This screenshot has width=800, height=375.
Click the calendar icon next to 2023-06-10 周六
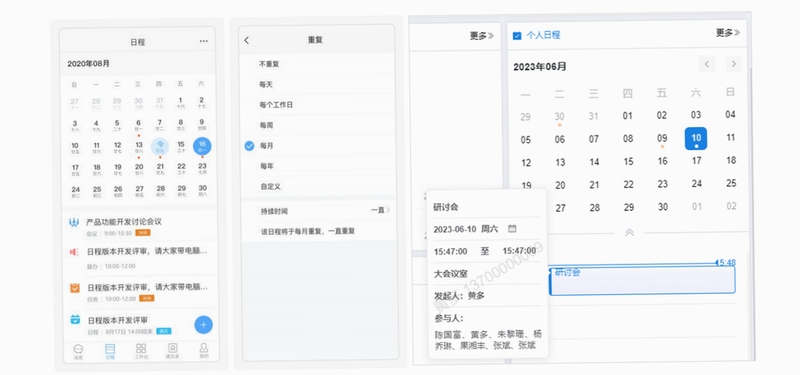coord(512,229)
